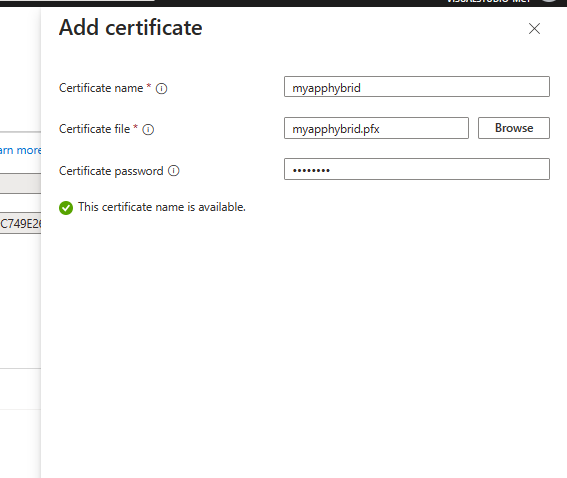Open the account avatar in top bar
This screenshot has width=567, height=478.
pos(550,1)
